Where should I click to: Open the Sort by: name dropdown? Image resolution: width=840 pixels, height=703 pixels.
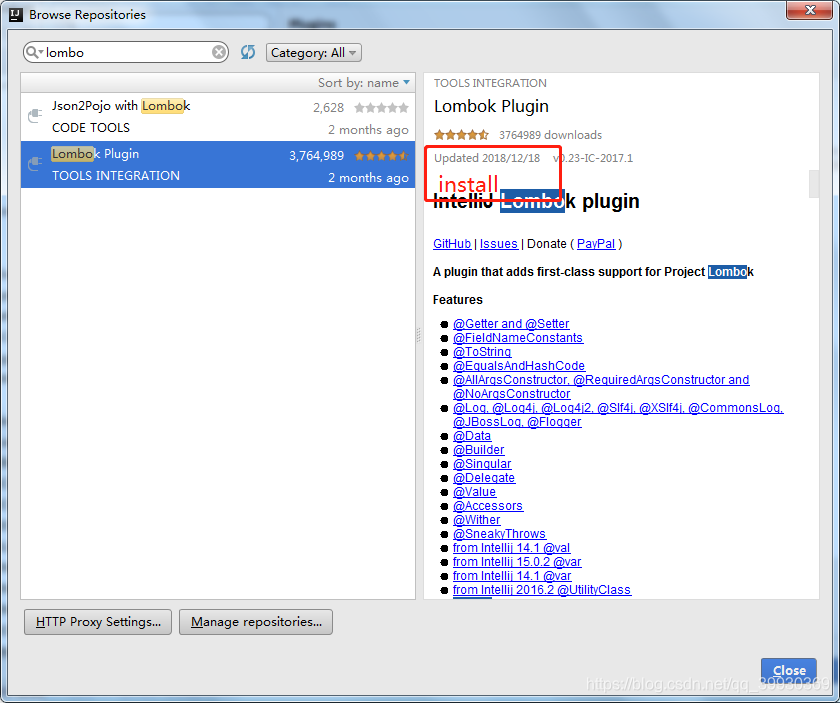(364, 83)
